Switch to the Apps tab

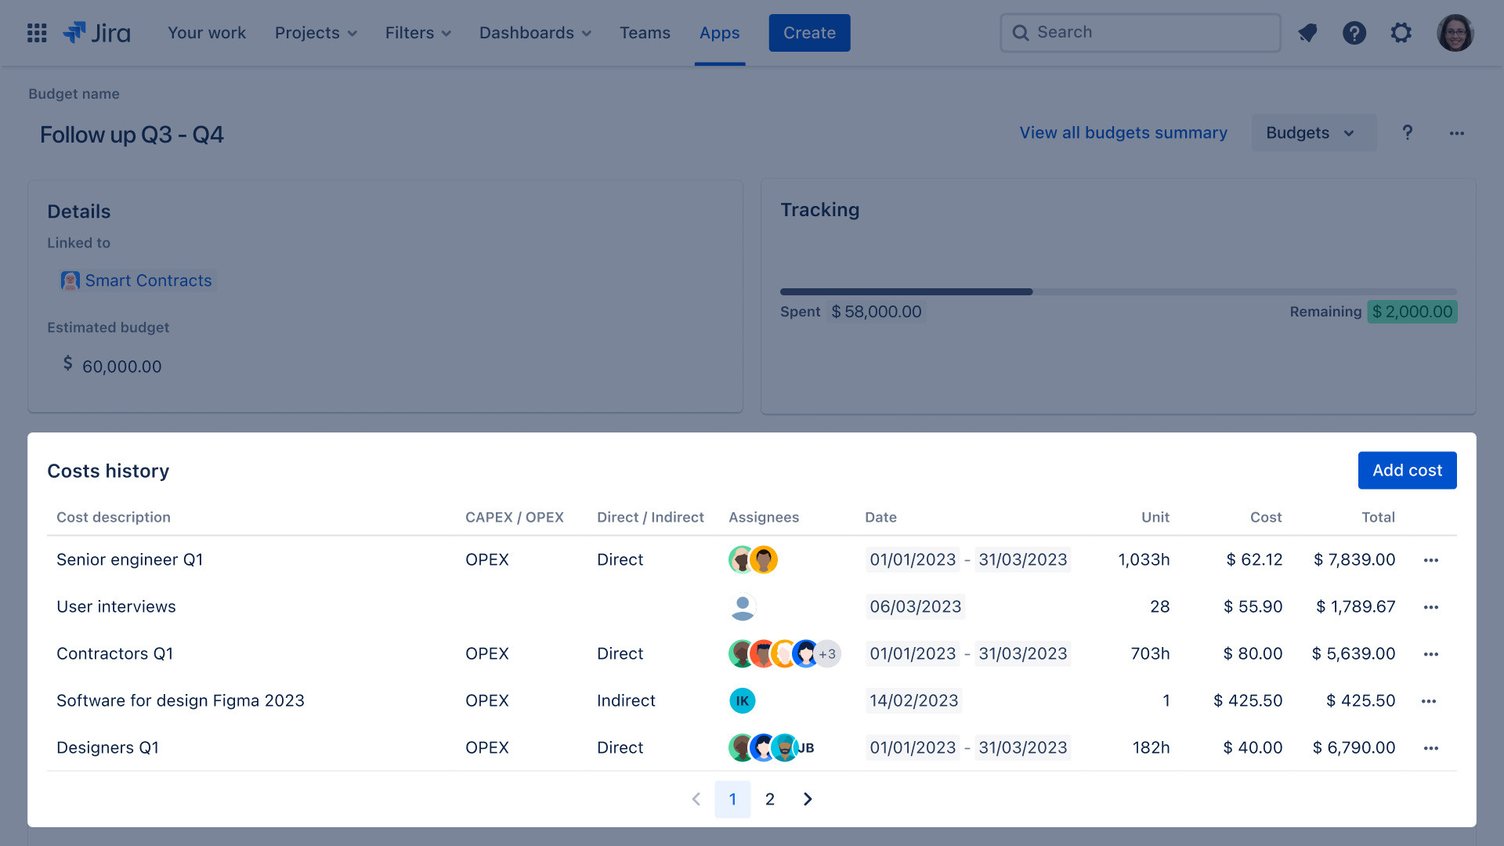tap(719, 32)
